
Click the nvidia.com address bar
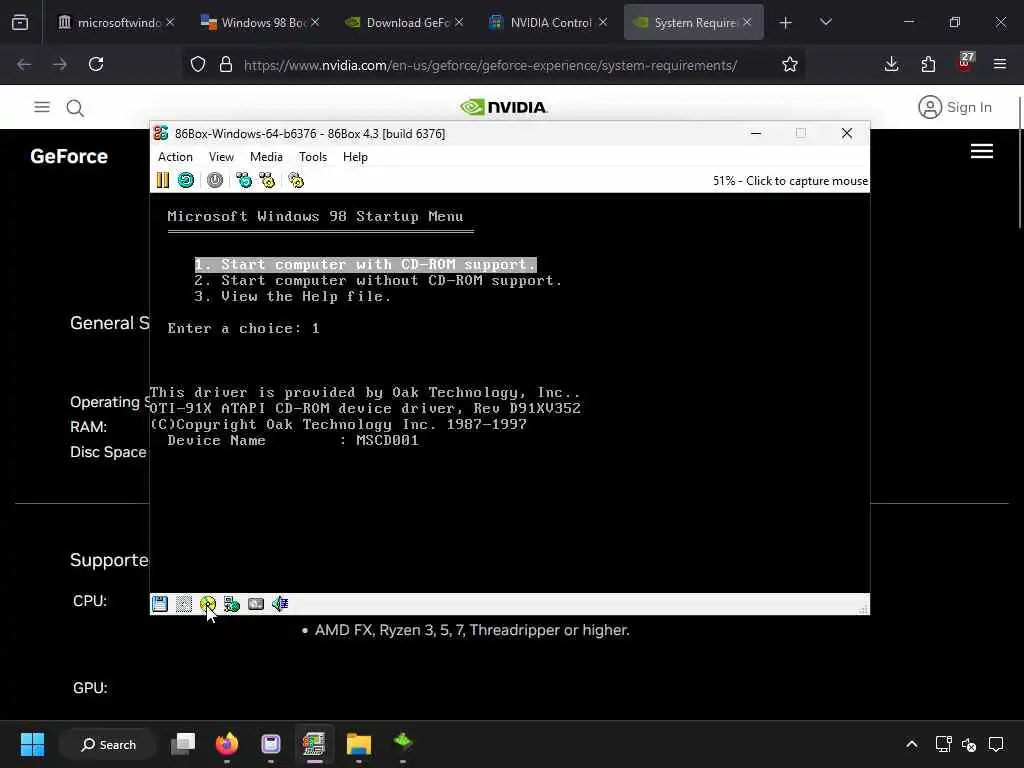coord(490,65)
